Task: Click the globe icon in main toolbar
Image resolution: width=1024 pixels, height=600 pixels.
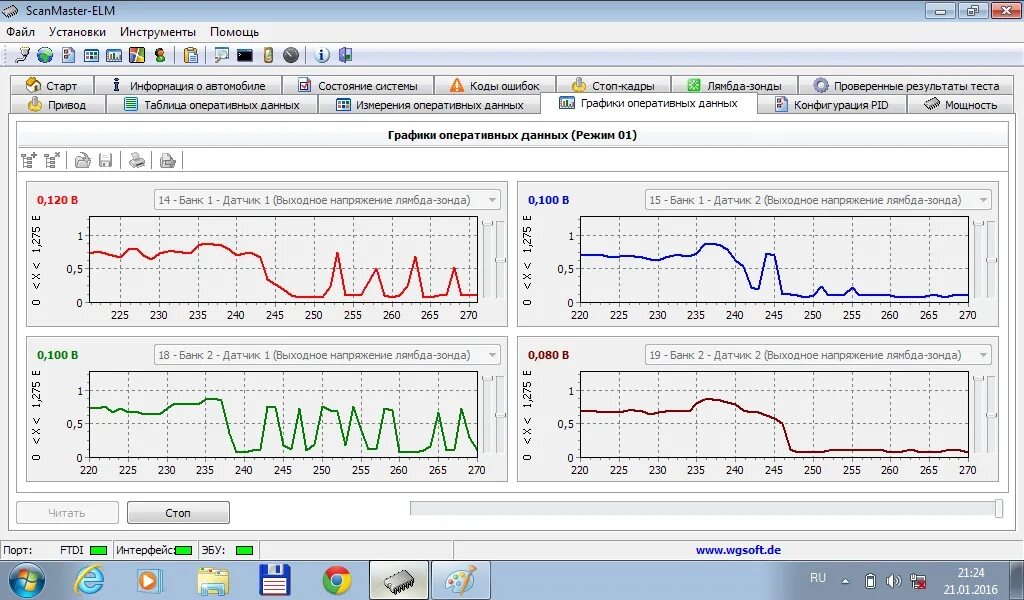Action: [x=45, y=55]
